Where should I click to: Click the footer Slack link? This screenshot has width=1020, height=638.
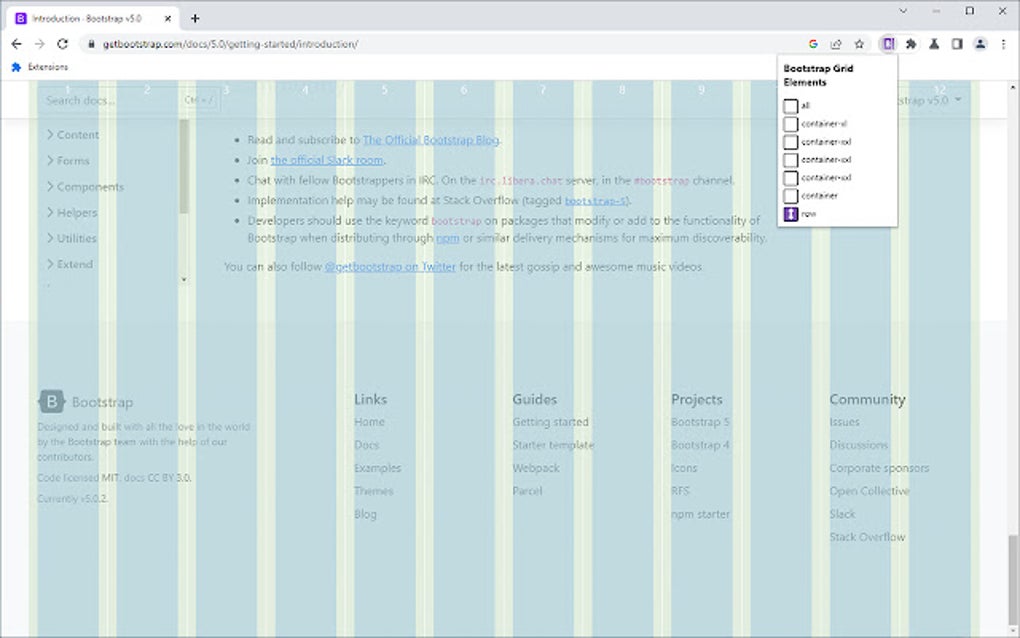[842, 514]
